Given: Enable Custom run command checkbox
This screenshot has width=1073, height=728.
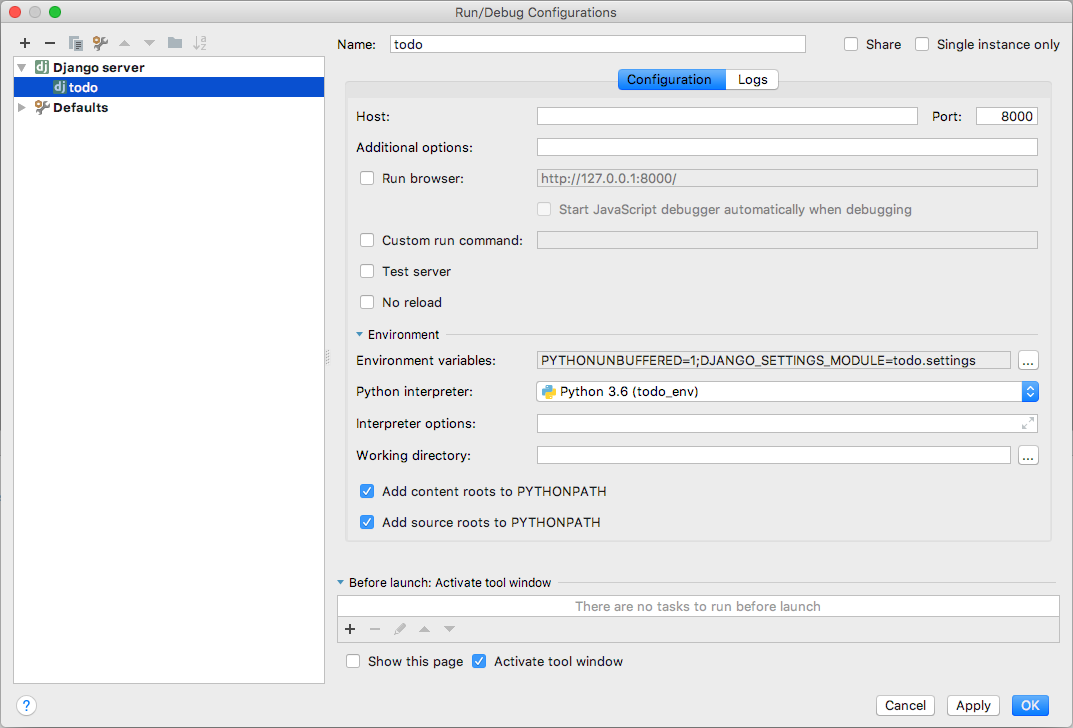Looking at the screenshot, I should [x=367, y=240].
